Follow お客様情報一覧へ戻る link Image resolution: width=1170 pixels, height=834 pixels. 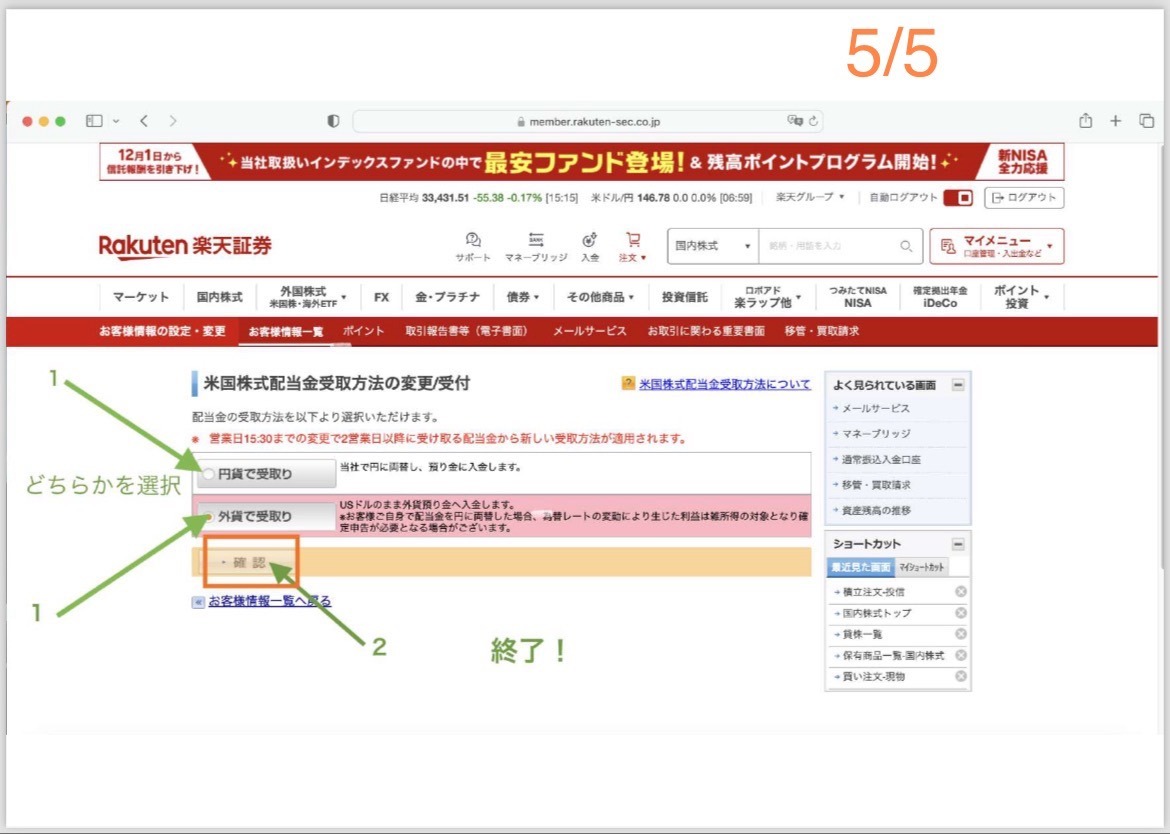tap(269, 601)
